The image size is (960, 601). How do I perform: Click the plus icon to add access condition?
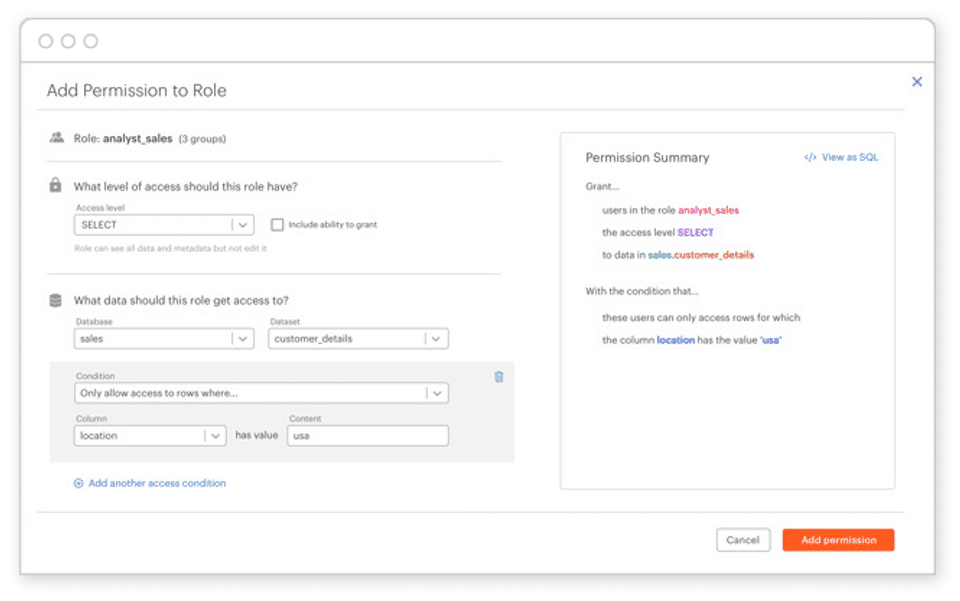pyautogui.click(x=78, y=483)
